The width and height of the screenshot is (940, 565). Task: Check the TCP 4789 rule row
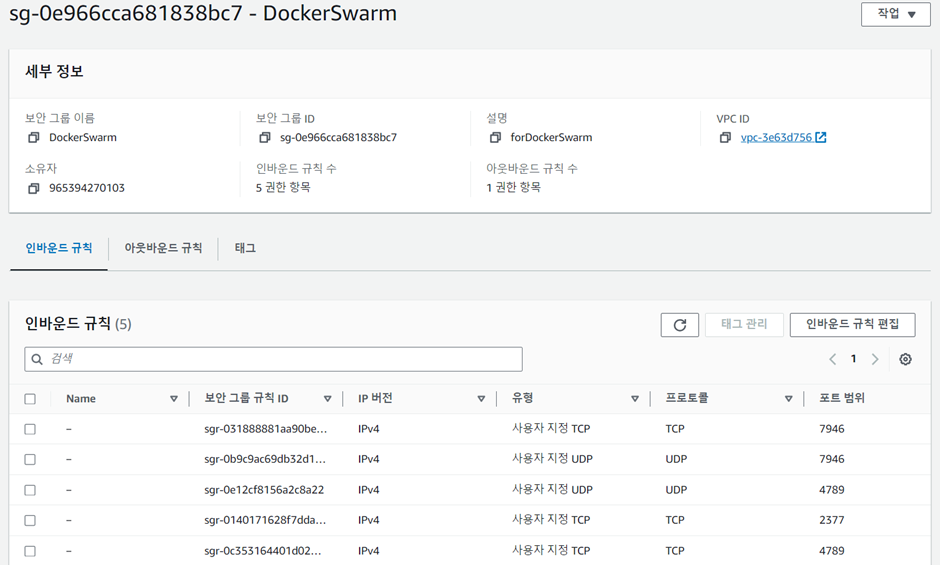tap(30, 551)
